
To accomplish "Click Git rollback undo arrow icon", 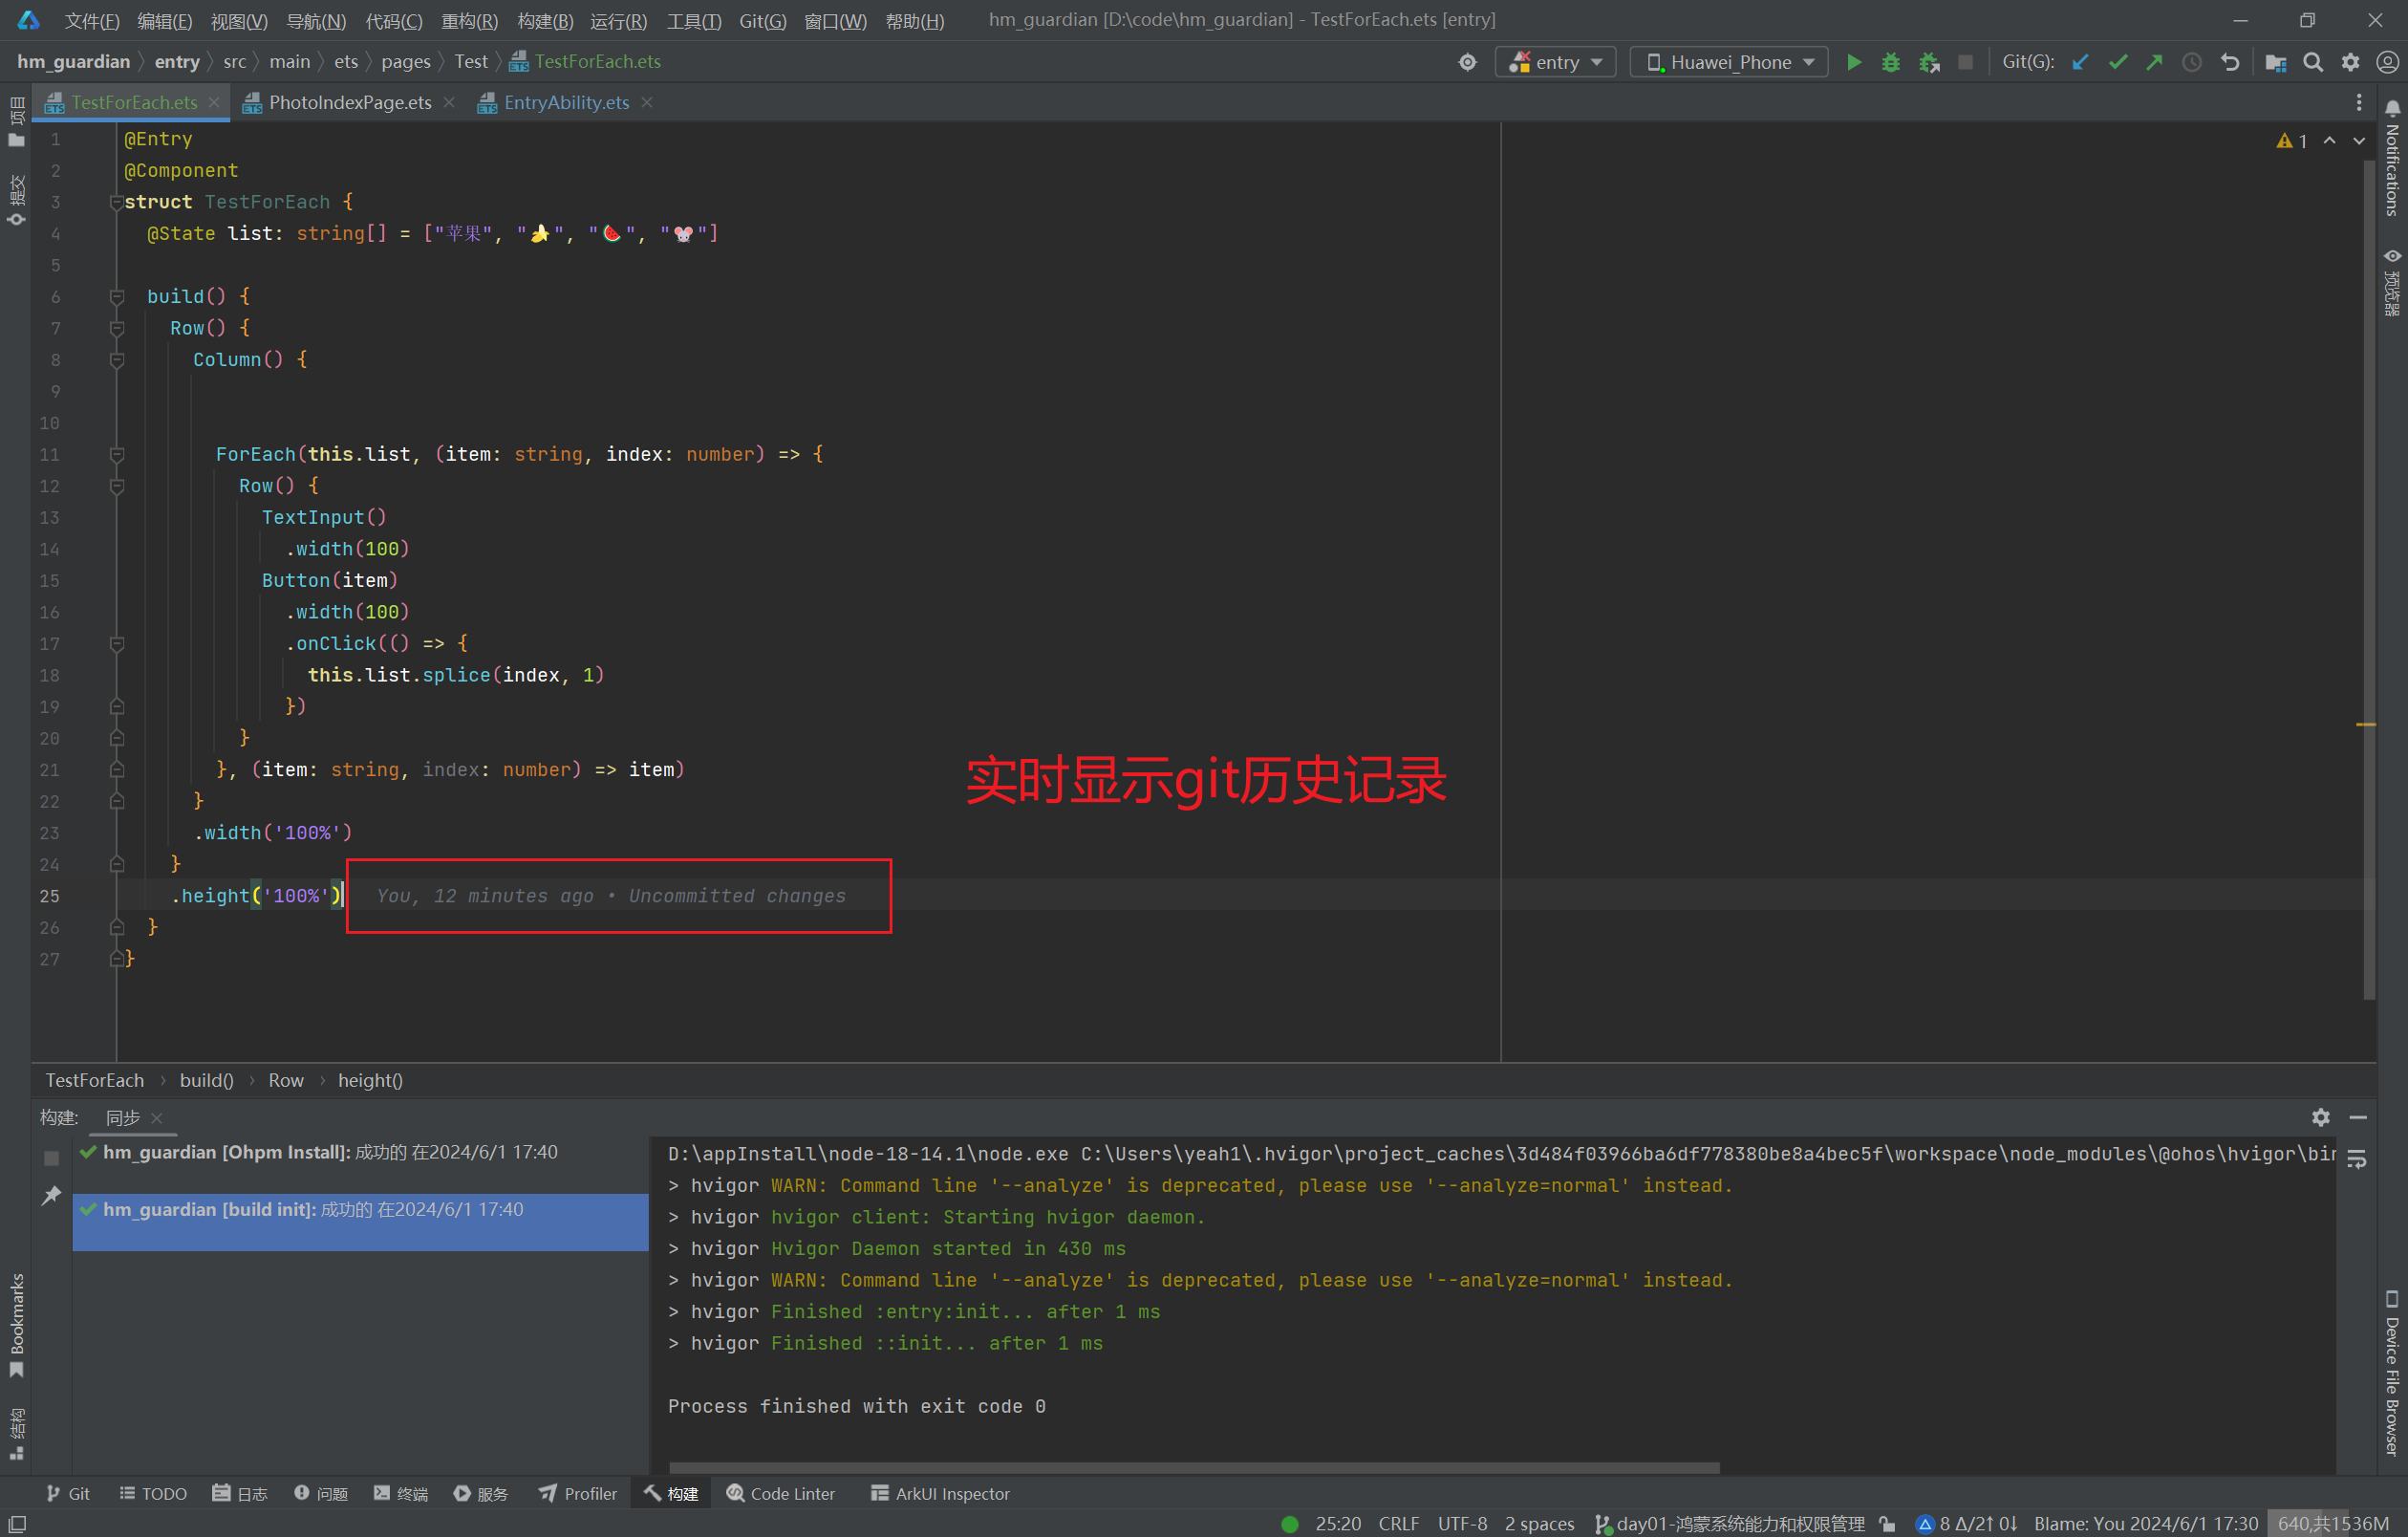I will click(2229, 62).
